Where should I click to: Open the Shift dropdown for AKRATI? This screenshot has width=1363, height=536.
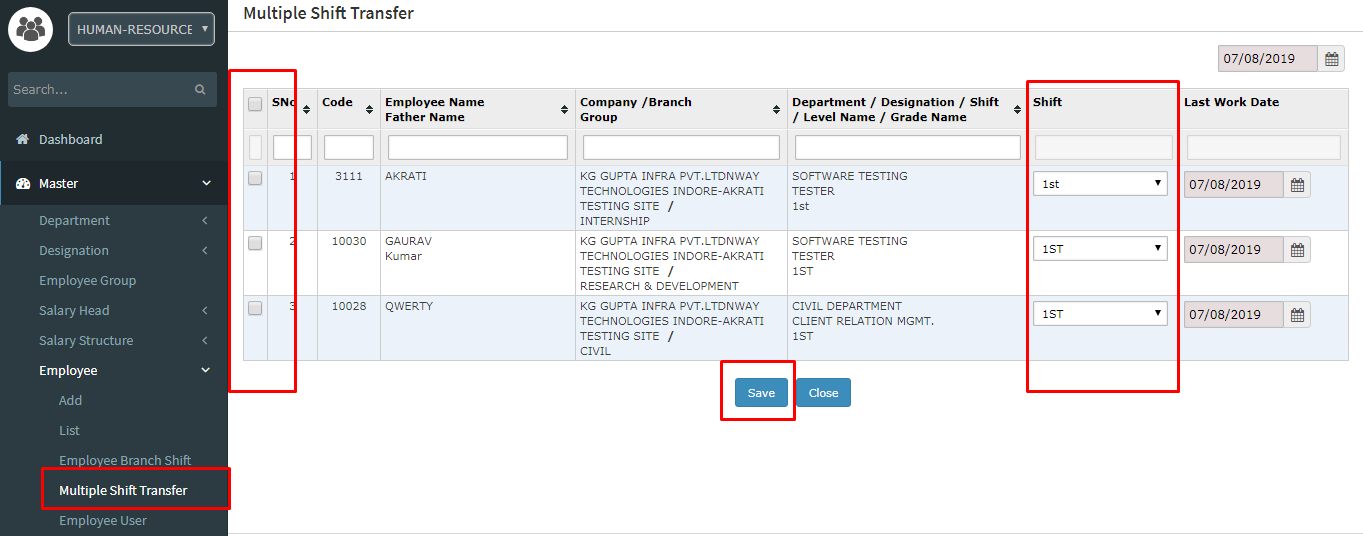(1099, 184)
